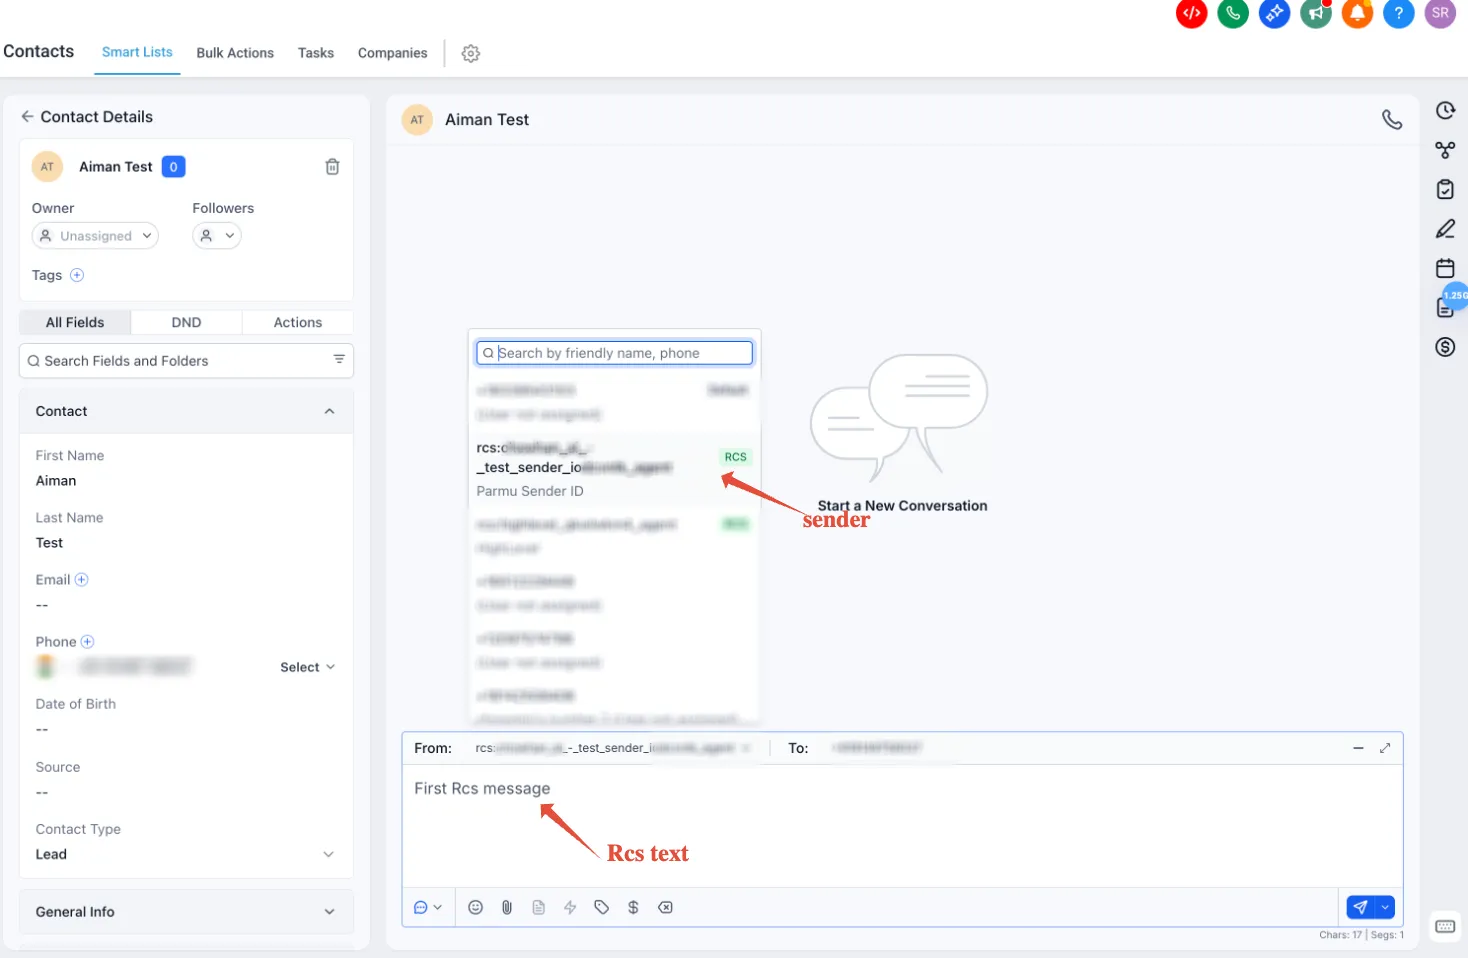The width and height of the screenshot is (1468, 958).
Task: Open the workflow branch icon in sidebar
Action: click(x=1445, y=150)
